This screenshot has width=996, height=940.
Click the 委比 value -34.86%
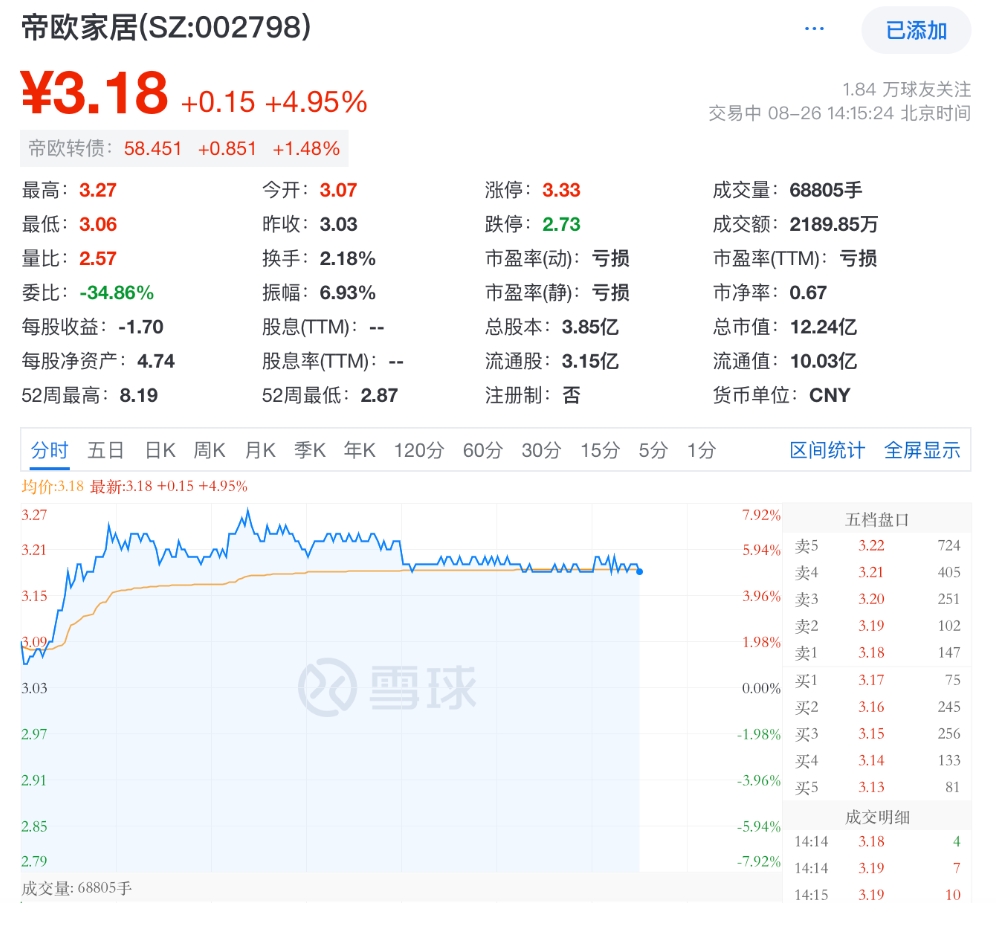coord(116,293)
